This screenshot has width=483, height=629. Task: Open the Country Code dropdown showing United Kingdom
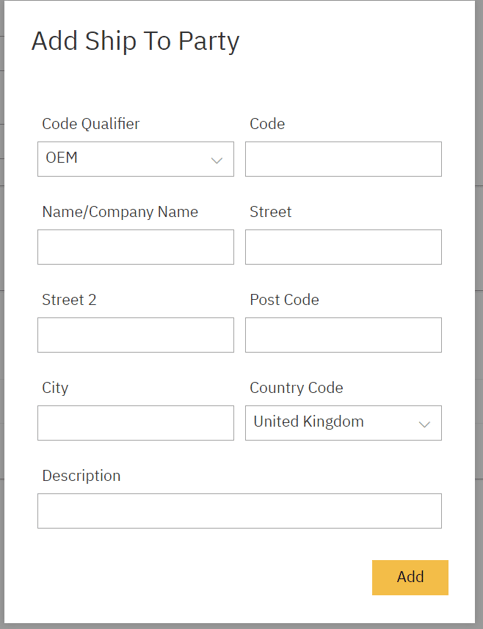tap(343, 423)
